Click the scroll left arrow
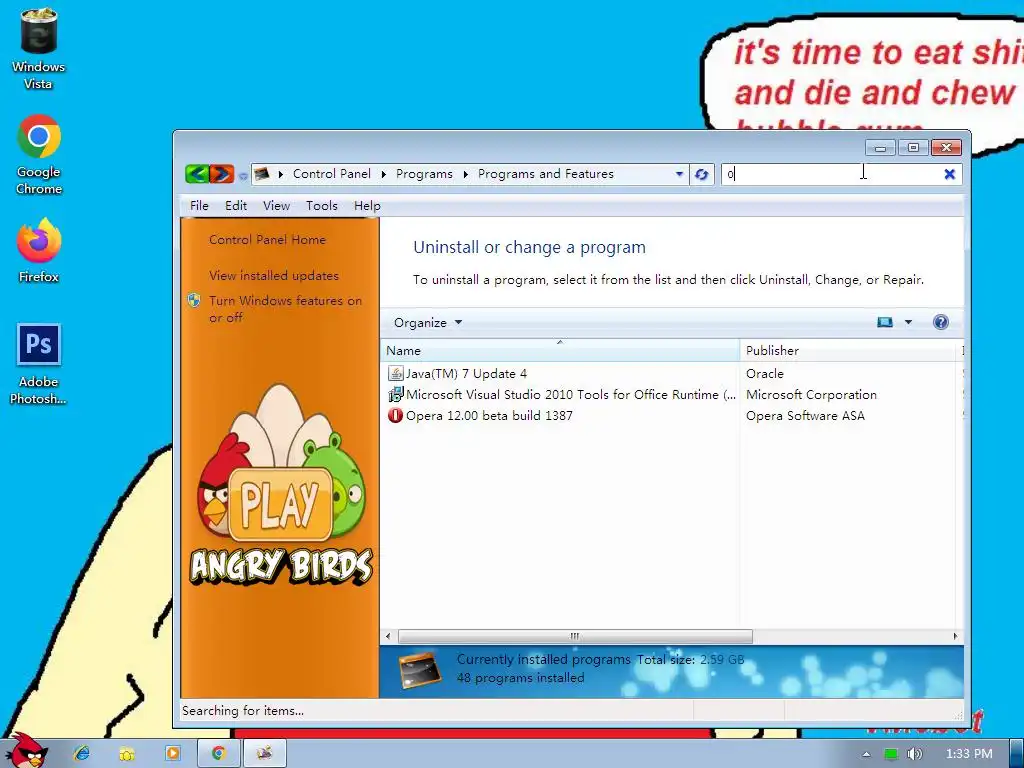 click(389, 636)
